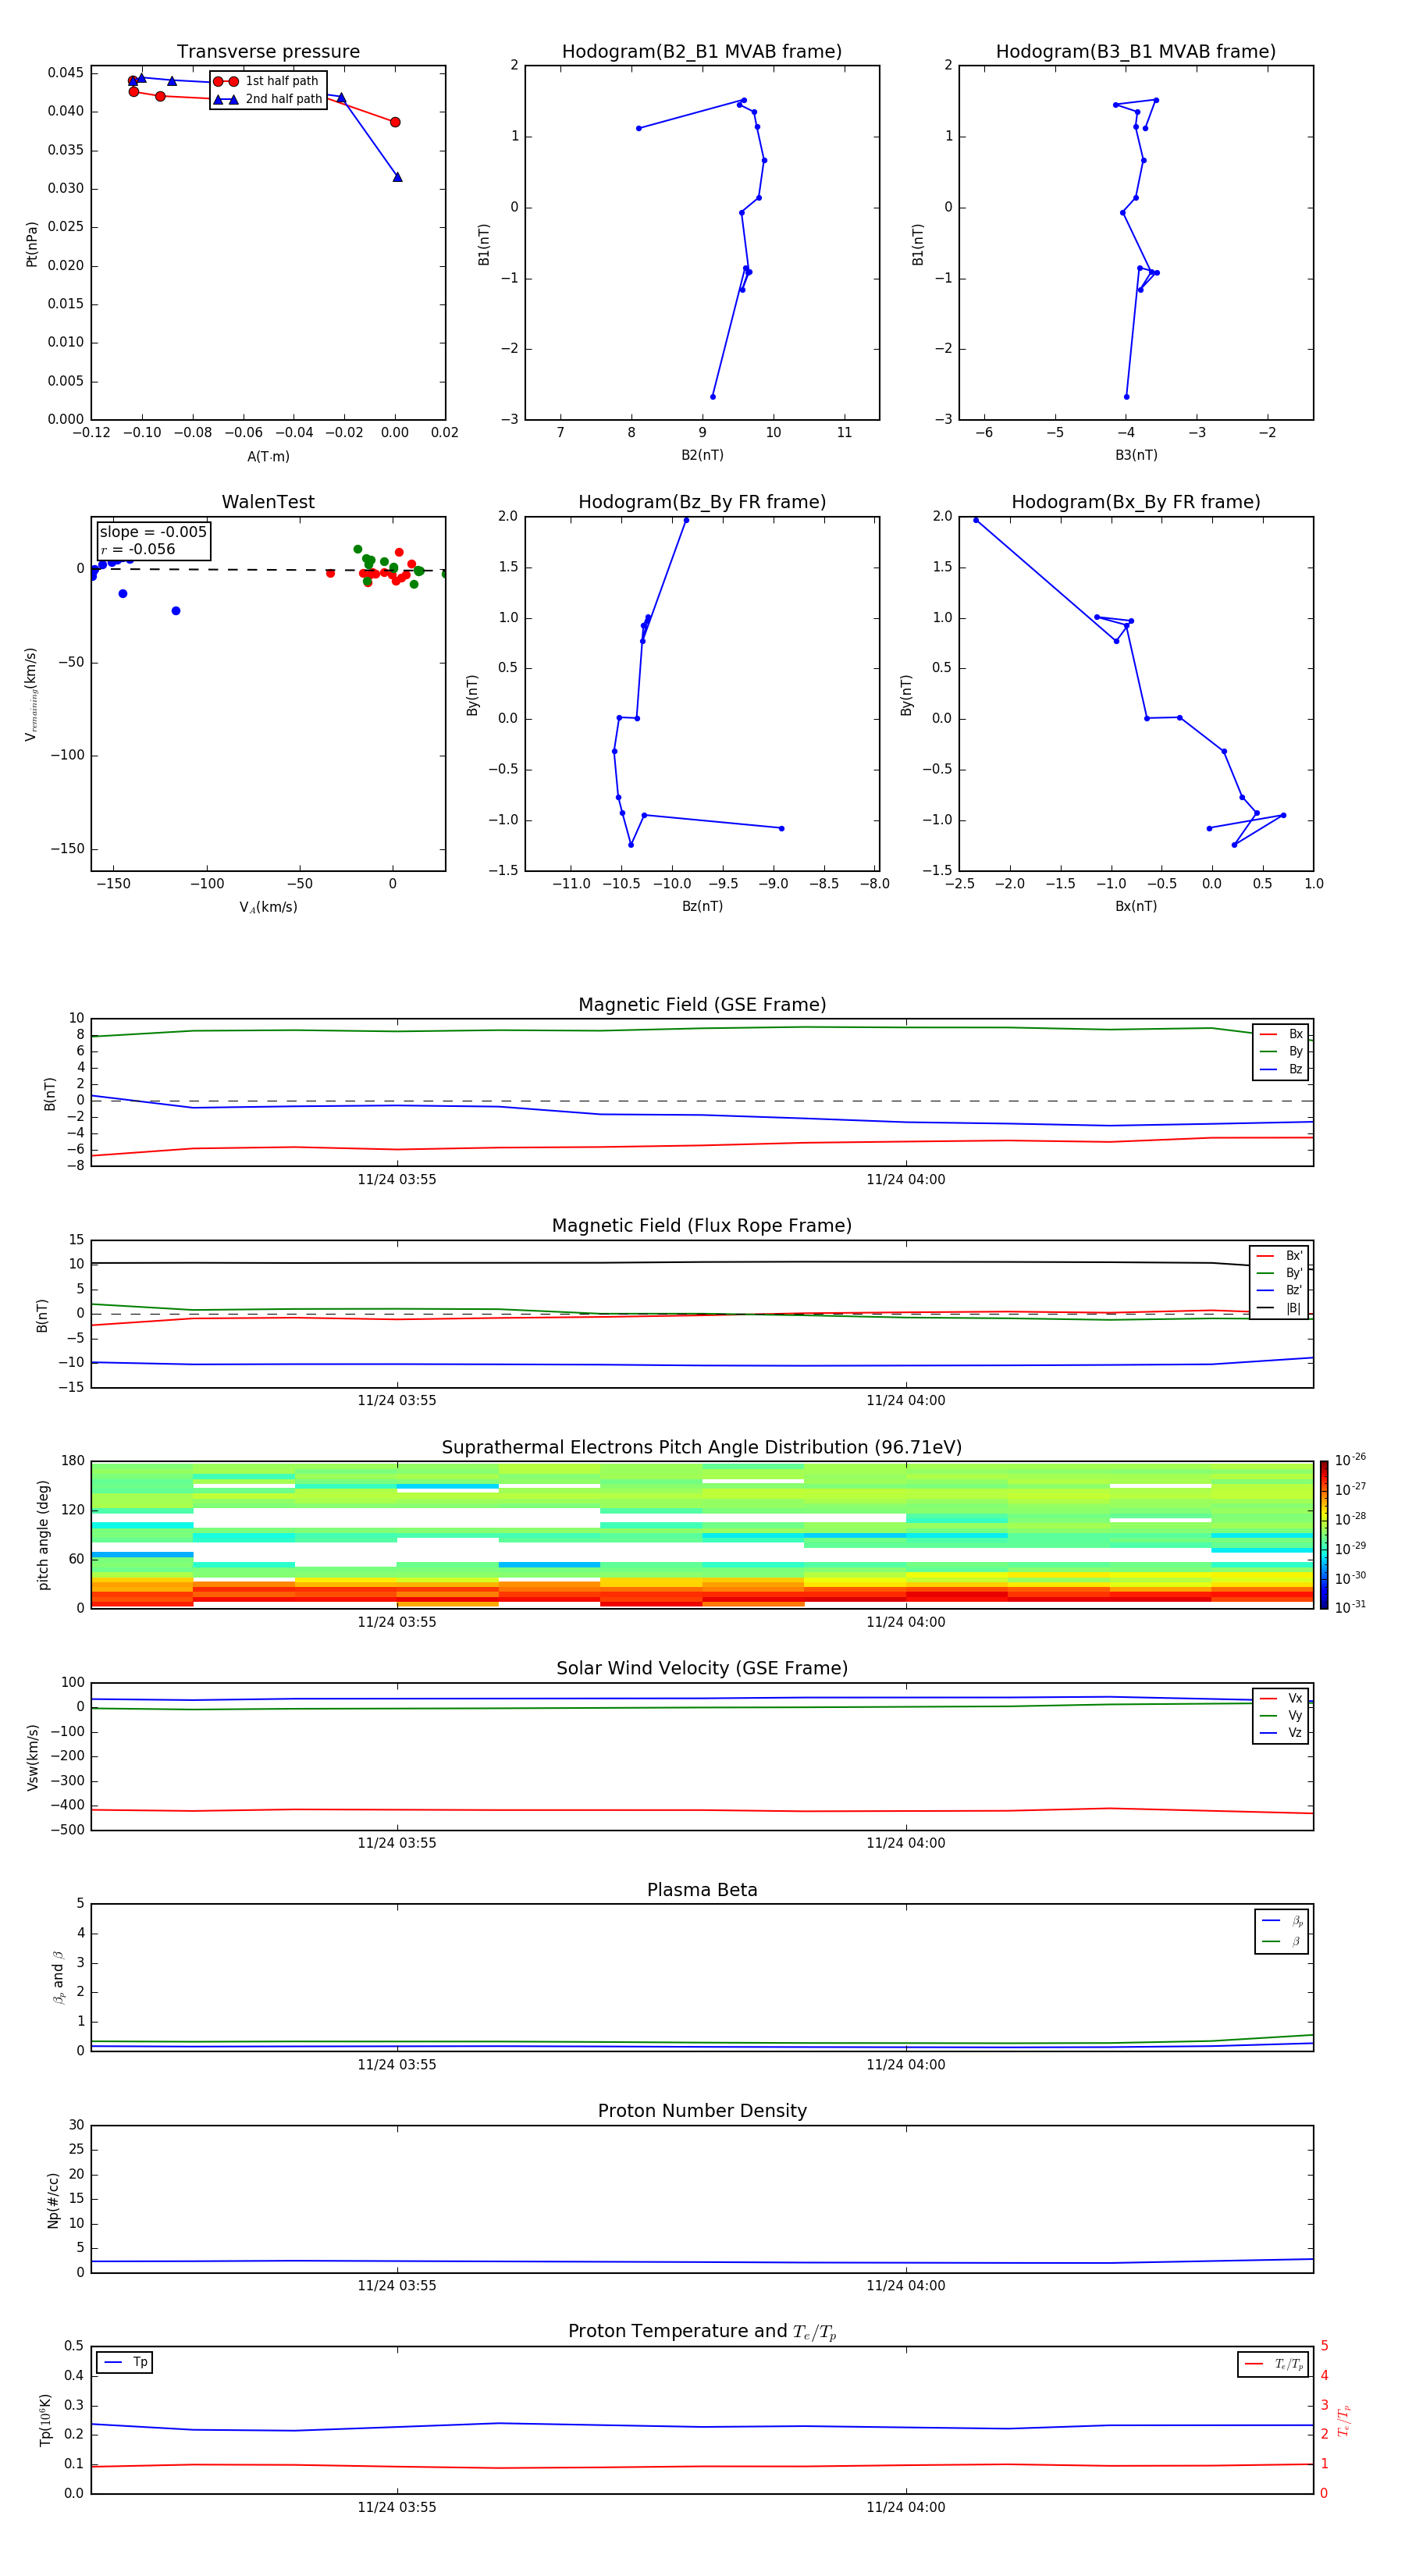Click the 'Hodogram(B2_B1 MVAB frame)' title
1405x2576 pixels.
pos(702,52)
